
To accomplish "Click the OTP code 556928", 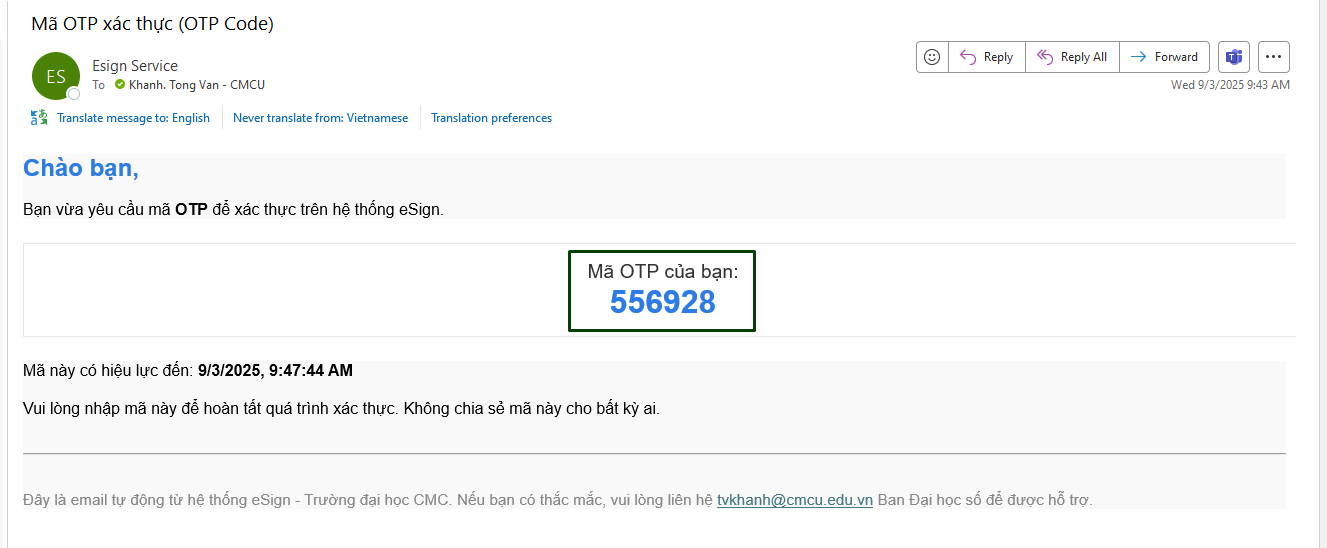I will [x=662, y=302].
